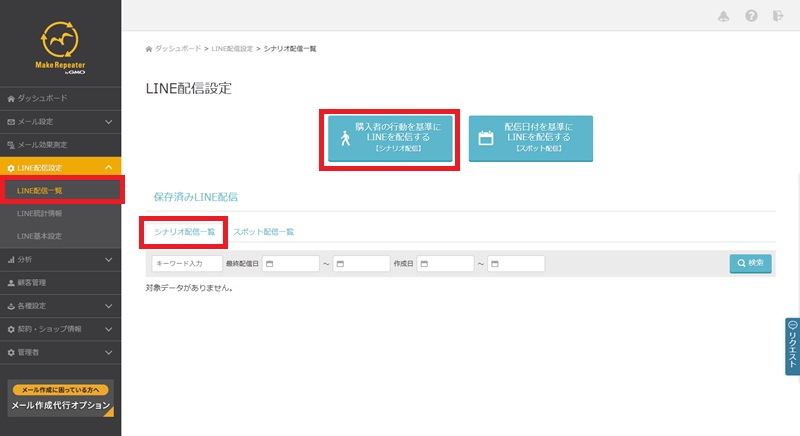This screenshot has height=436, width=800.
Task: Click the 検索 search button
Action: pyautogui.click(x=750, y=263)
